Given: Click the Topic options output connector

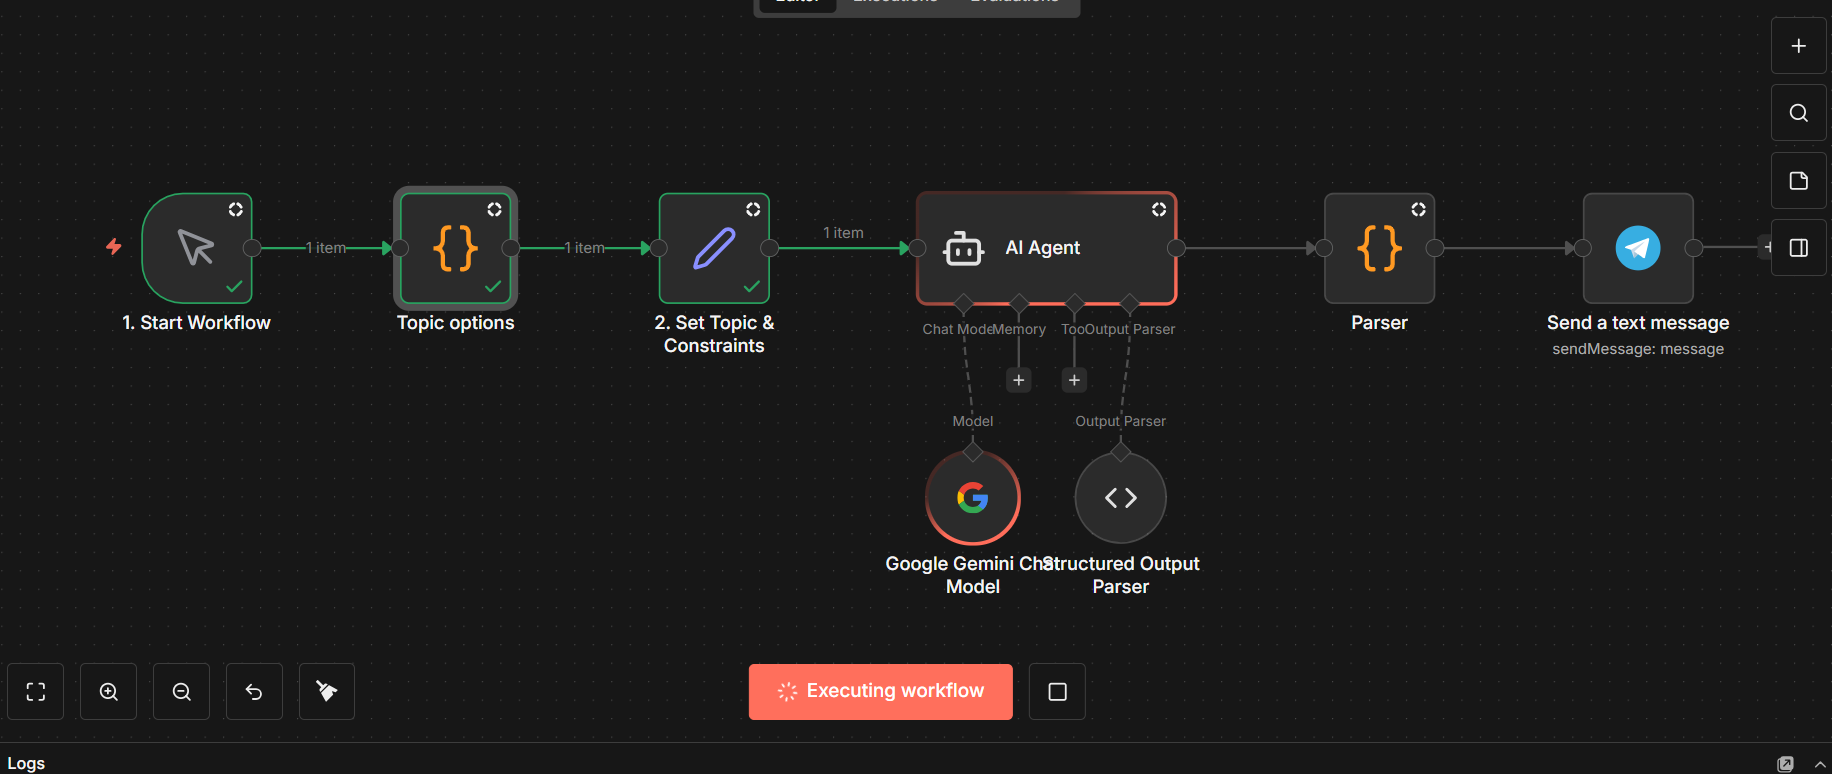Looking at the screenshot, I should point(511,248).
